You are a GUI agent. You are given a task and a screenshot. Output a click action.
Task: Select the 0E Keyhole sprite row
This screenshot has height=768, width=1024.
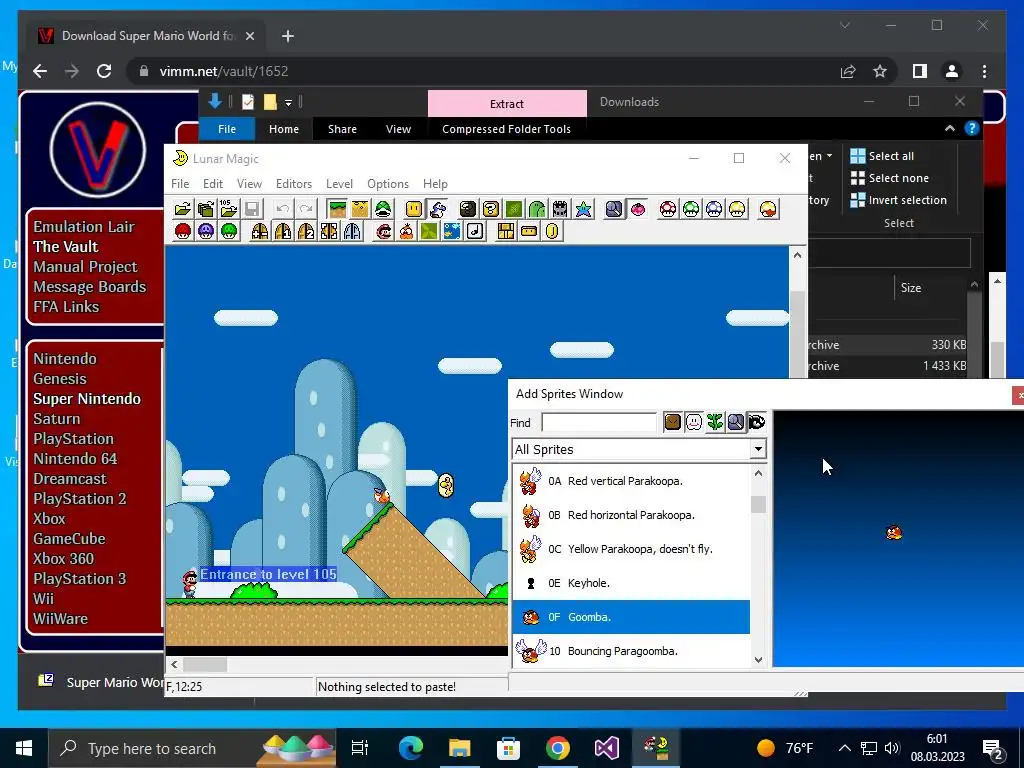631,583
